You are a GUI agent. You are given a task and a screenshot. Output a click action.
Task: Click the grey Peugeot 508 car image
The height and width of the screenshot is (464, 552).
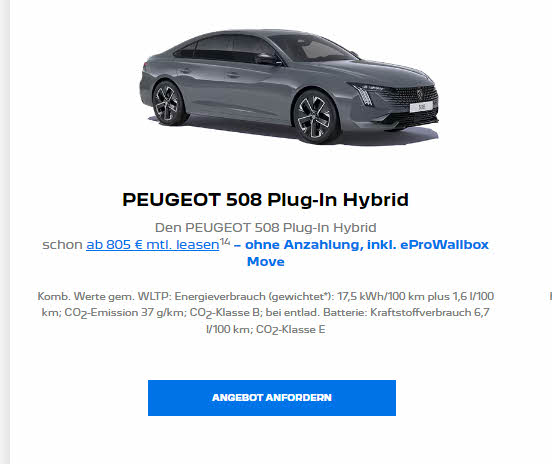pyautogui.click(x=289, y=87)
